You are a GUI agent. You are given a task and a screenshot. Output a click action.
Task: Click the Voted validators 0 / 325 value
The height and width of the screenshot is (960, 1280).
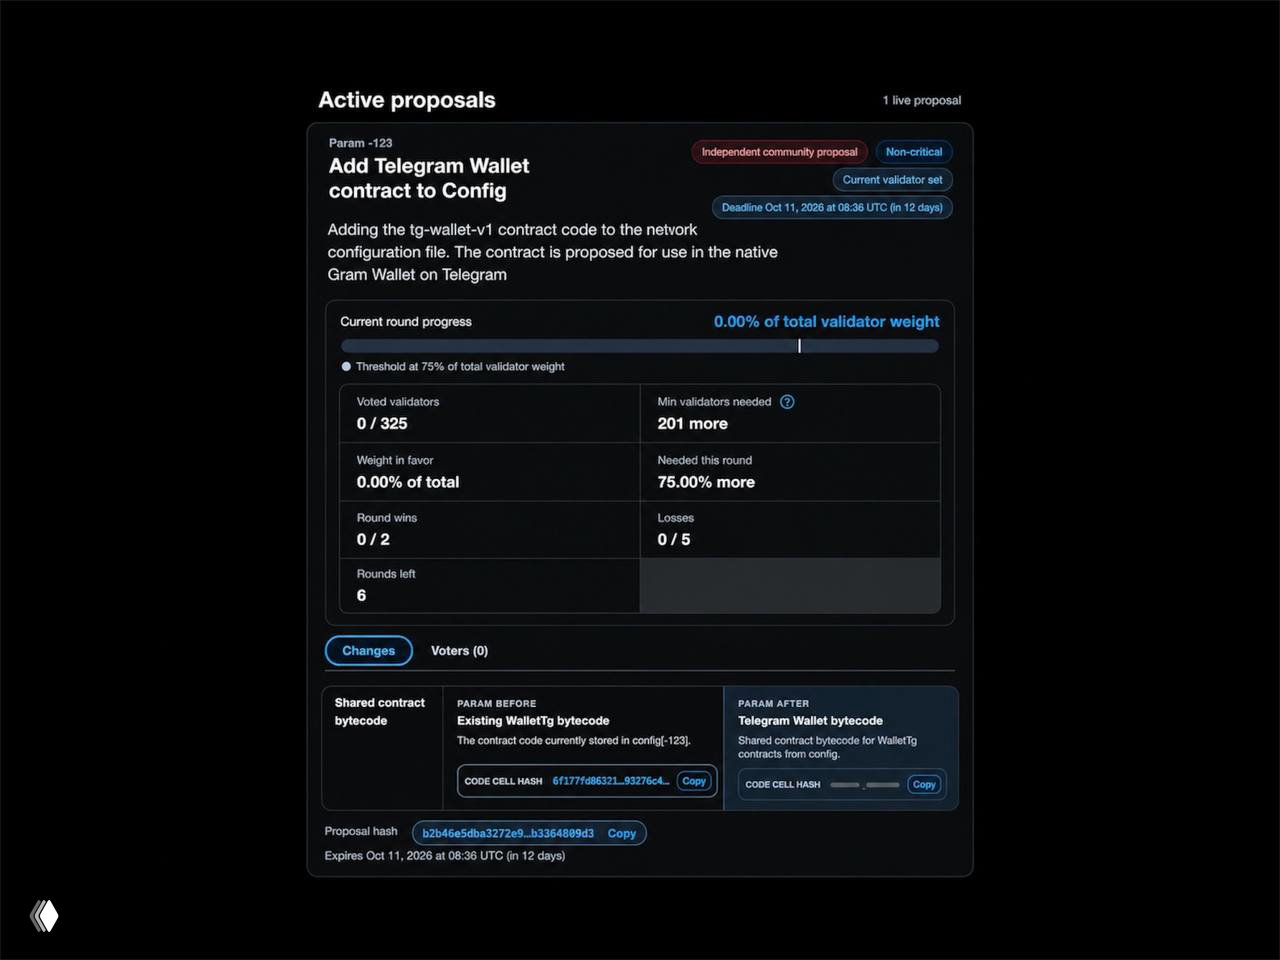(x=382, y=424)
